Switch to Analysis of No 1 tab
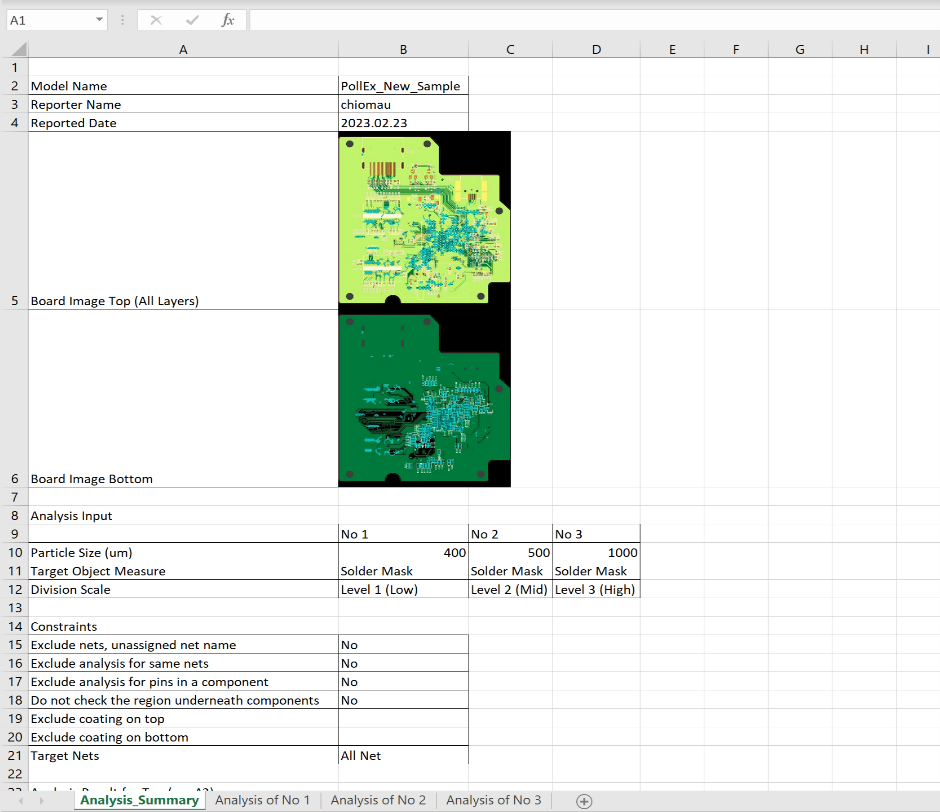The height and width of the screenshot is (812, 940). (x=262, y=800)
